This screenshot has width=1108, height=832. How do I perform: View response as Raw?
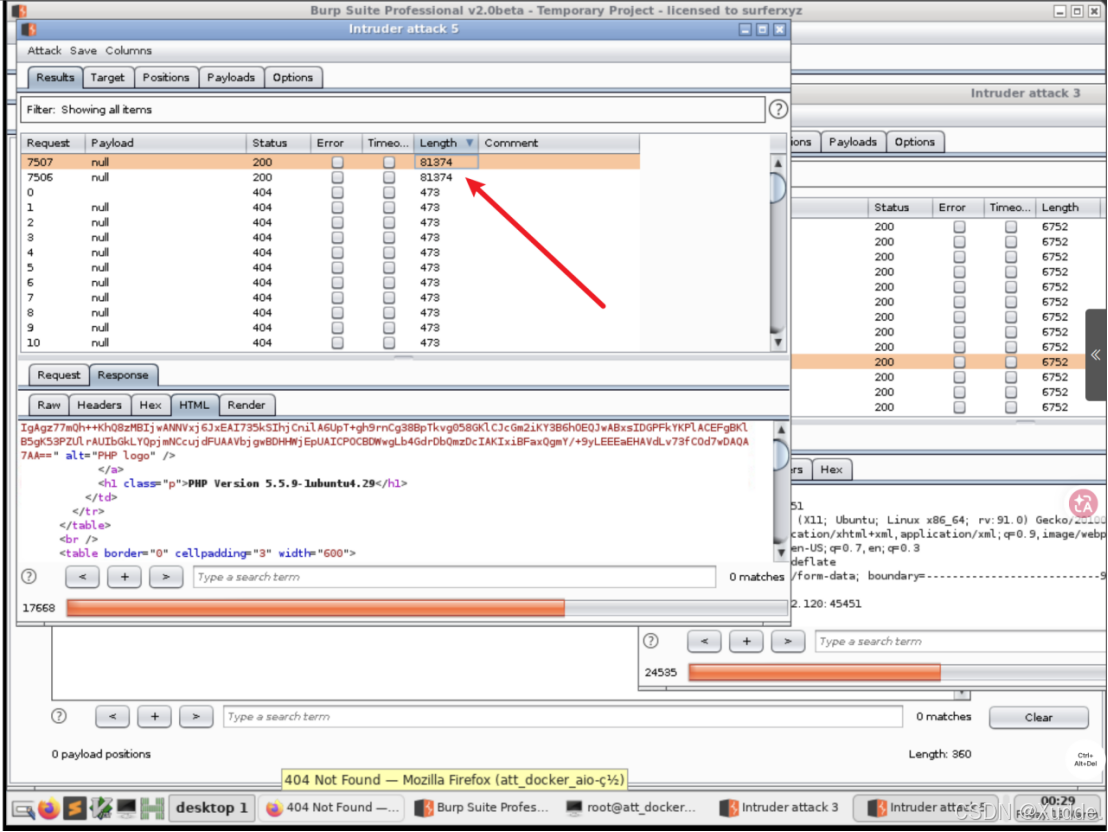(49, 405)
